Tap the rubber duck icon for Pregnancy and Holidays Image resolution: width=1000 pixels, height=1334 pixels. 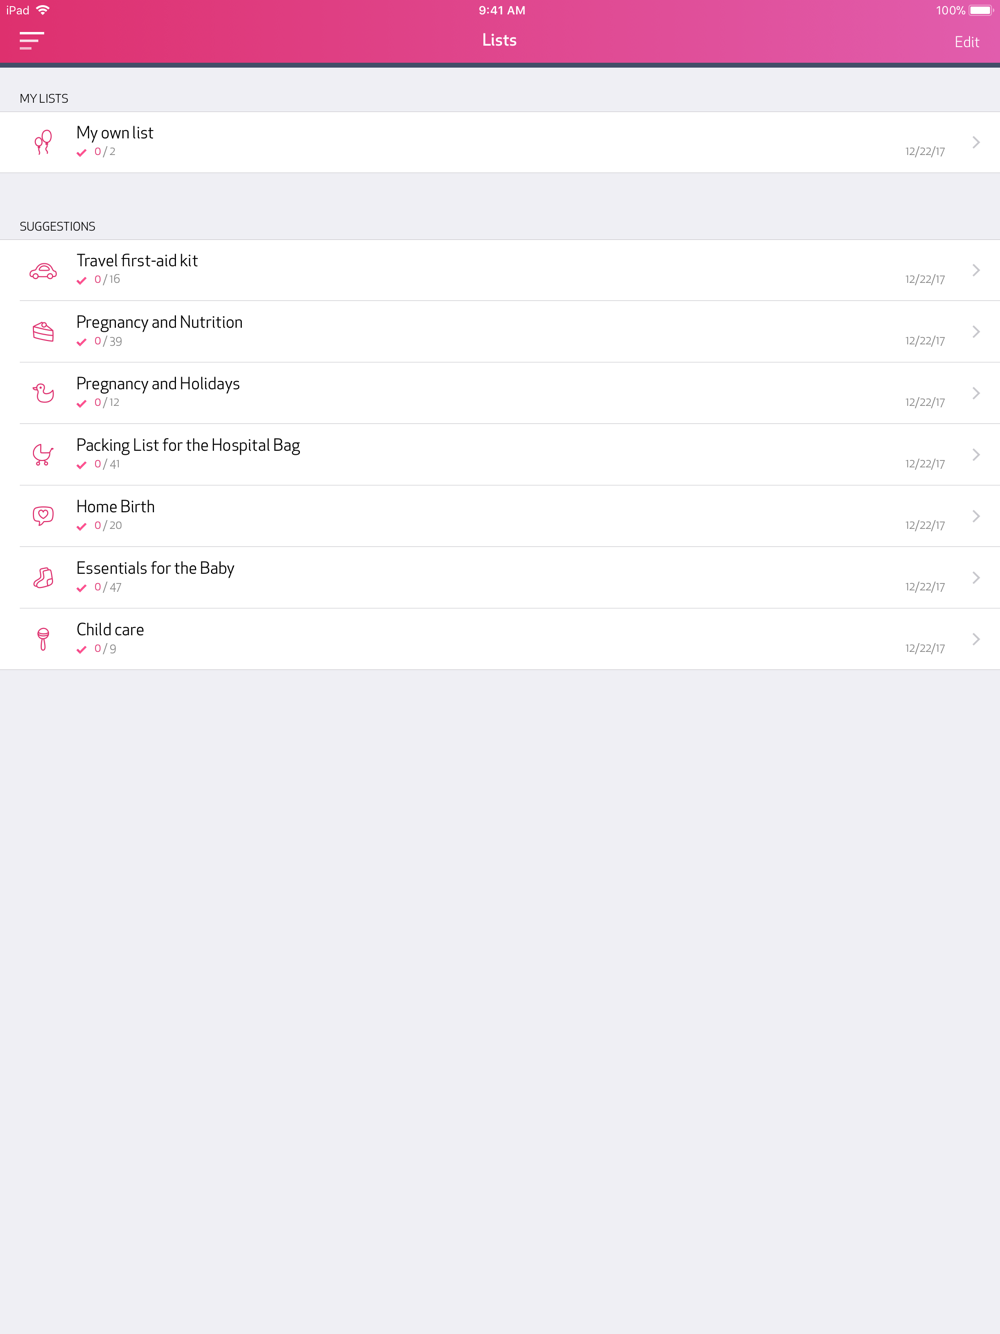(43, 393)
